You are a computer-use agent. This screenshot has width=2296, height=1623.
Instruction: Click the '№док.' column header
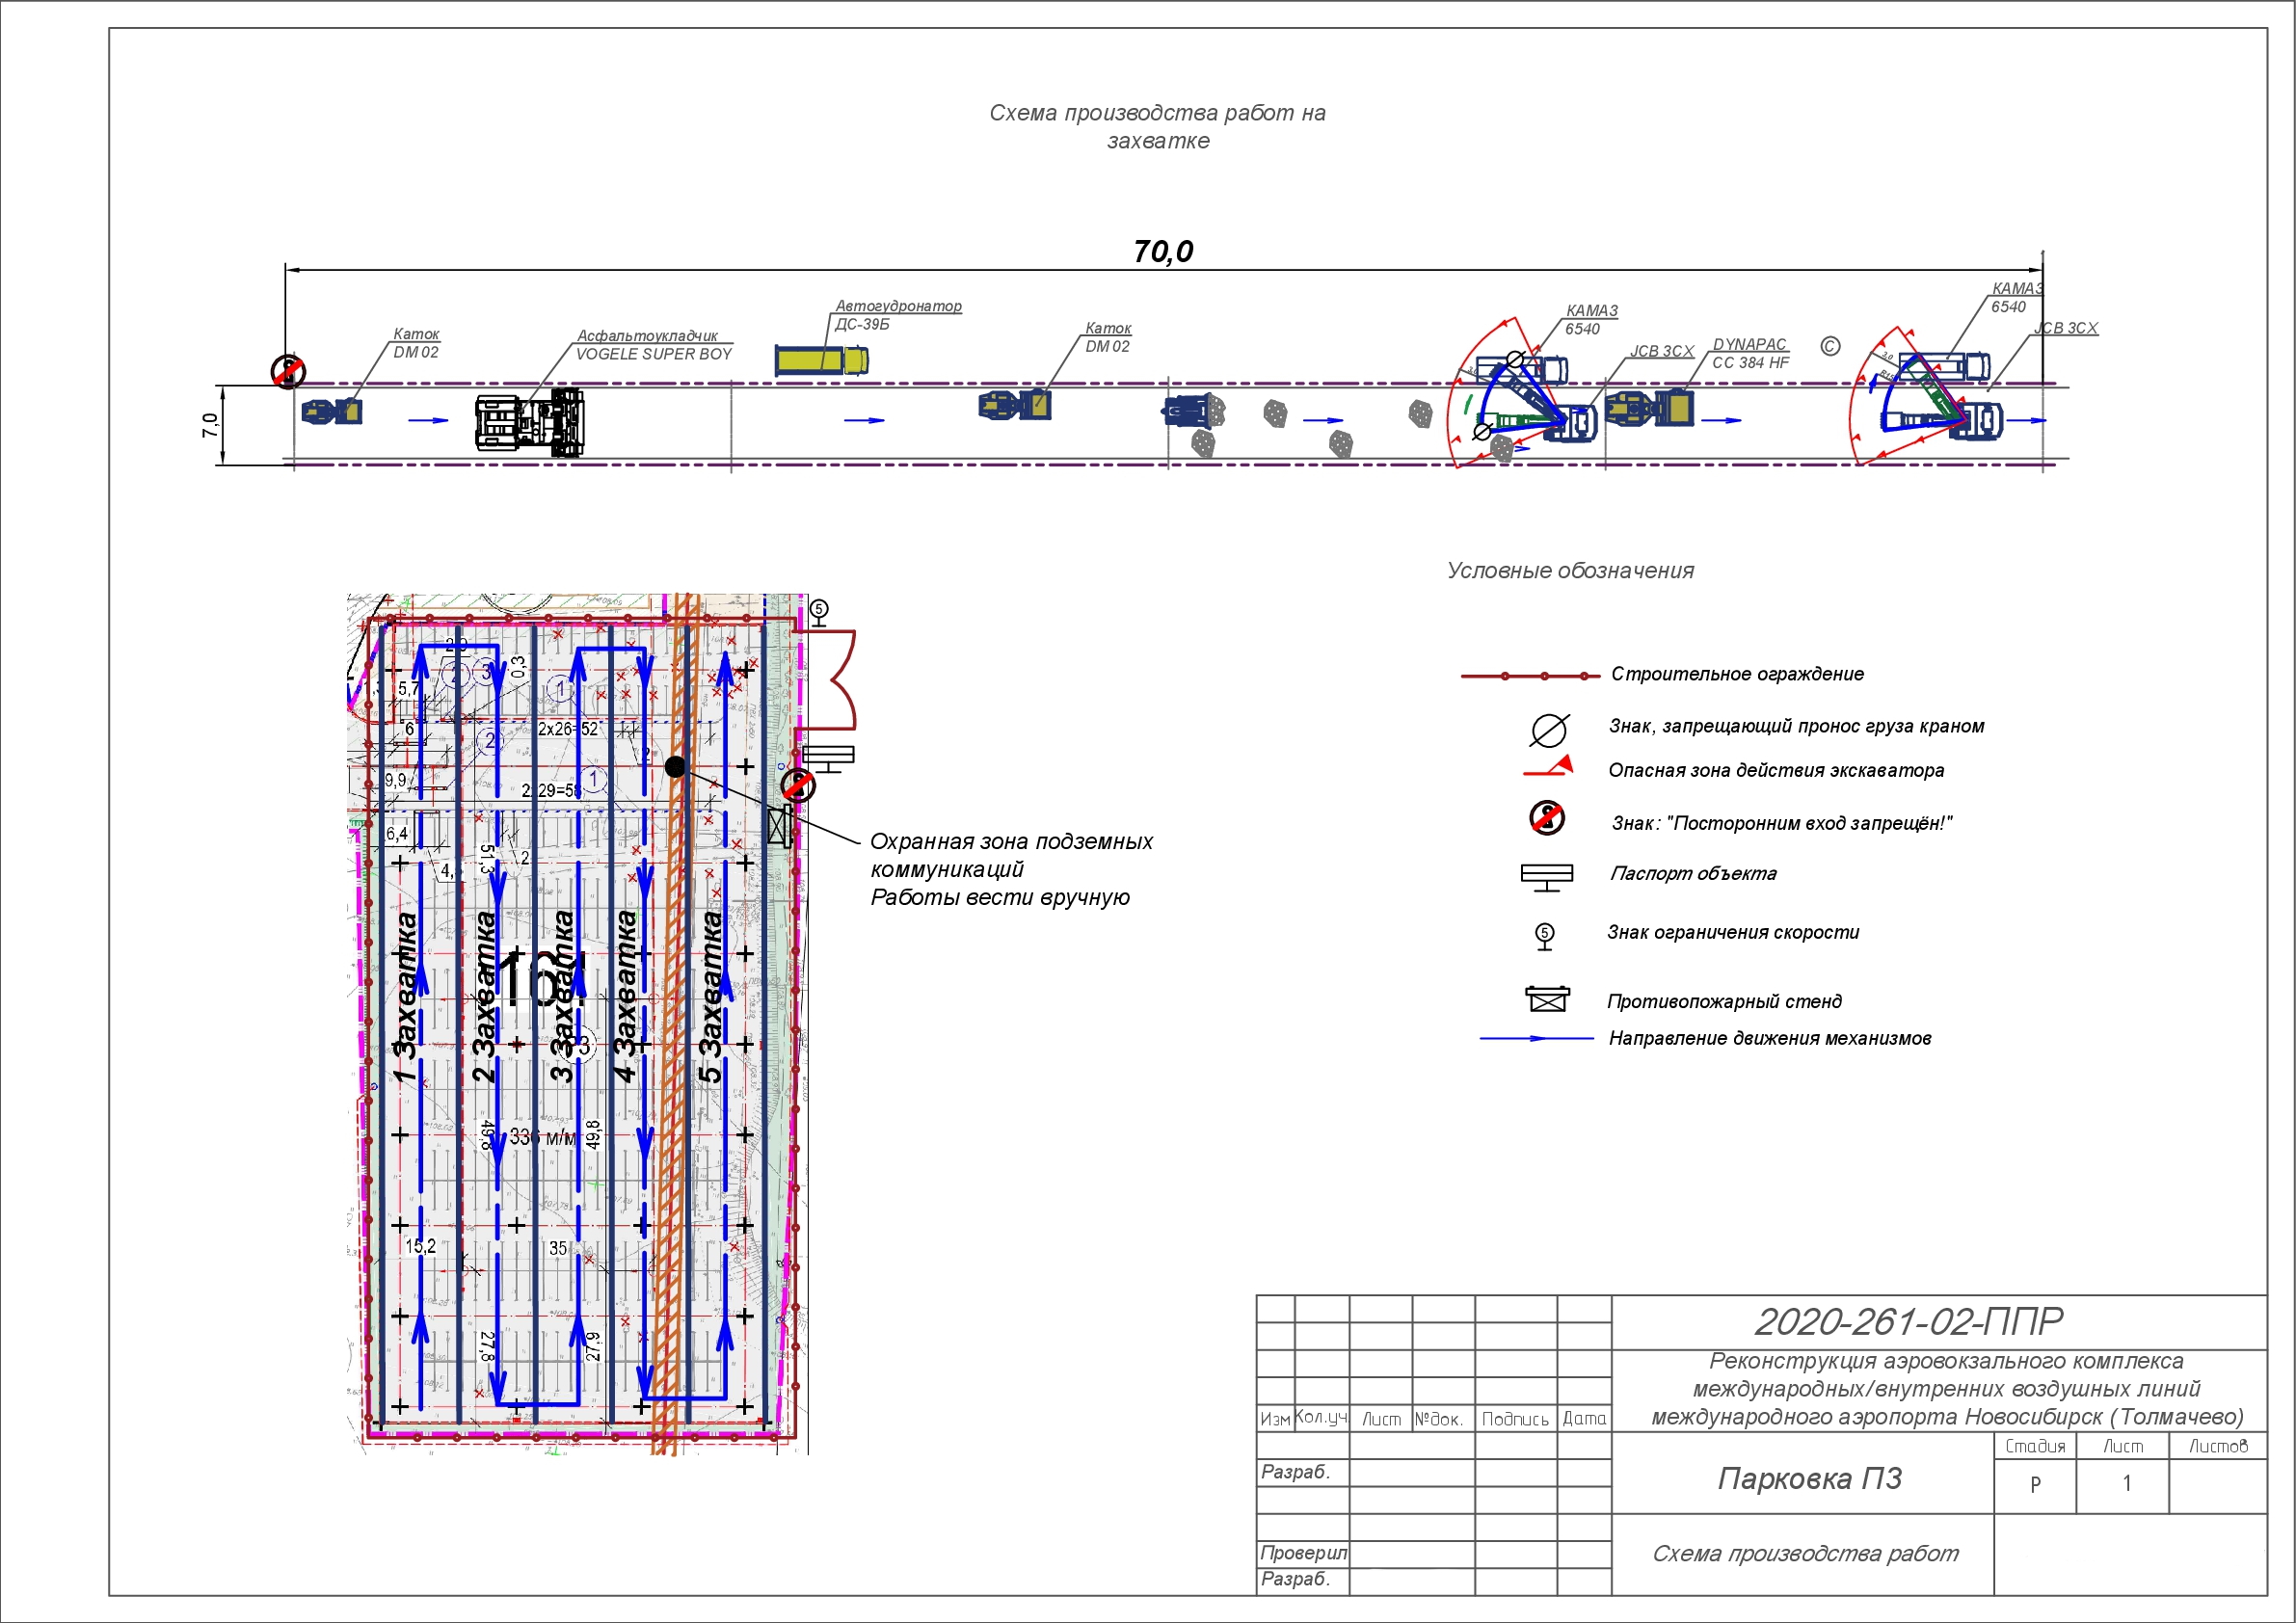pos(1438,1420)
